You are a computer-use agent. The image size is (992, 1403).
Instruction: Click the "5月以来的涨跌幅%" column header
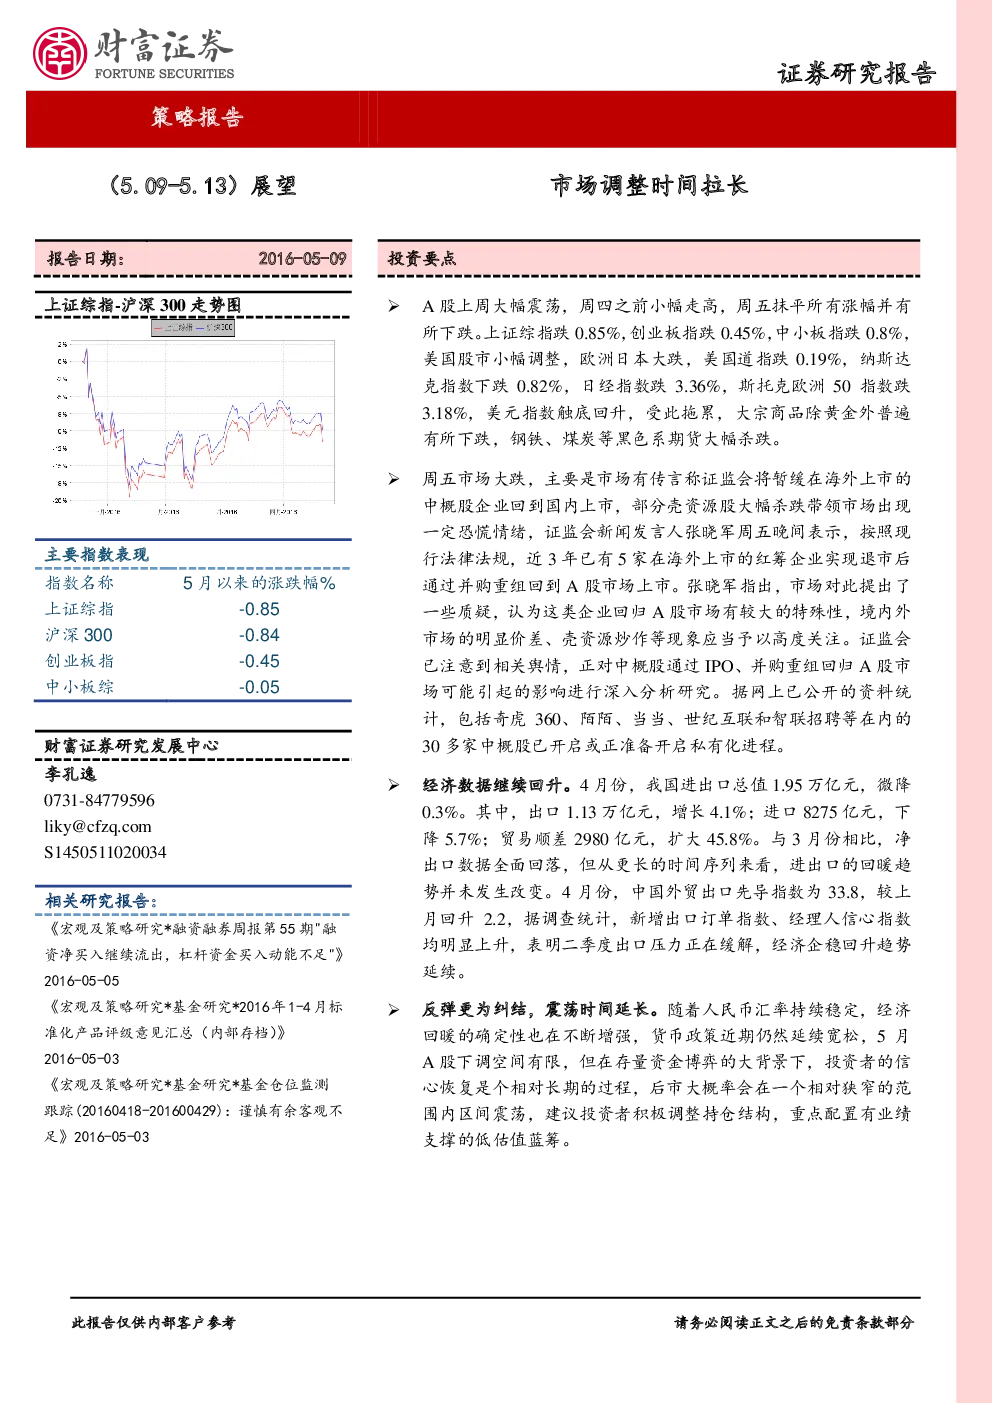pyautogui.click(x=259, y=583)
